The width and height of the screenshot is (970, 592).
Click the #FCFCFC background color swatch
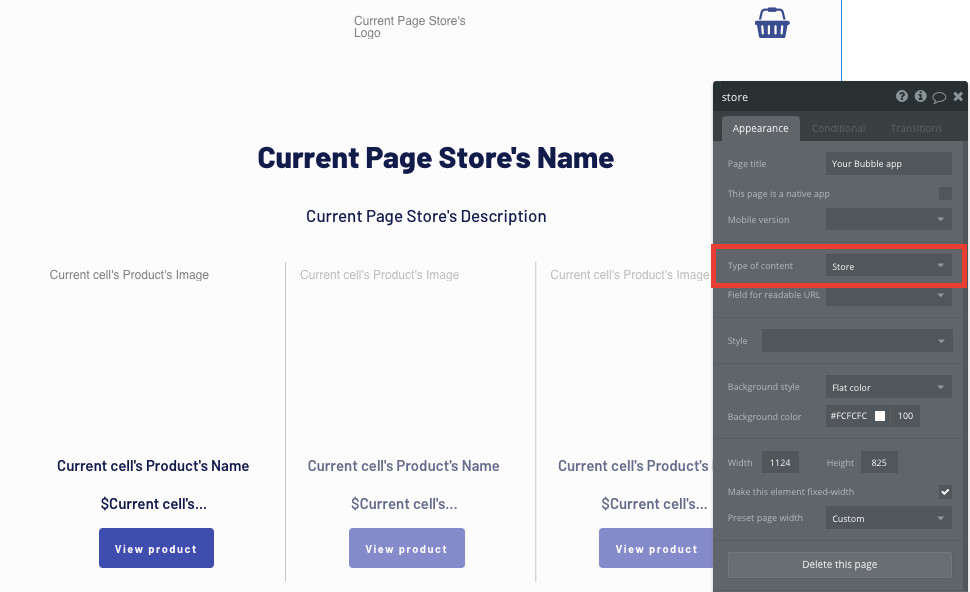pos(879,416)
